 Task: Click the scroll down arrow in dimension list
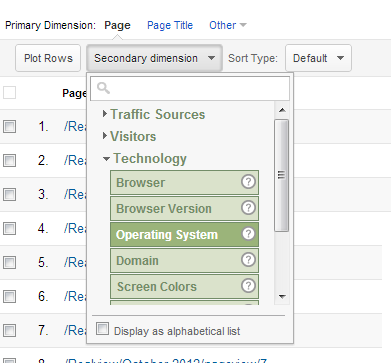click(x=282, y=296)
